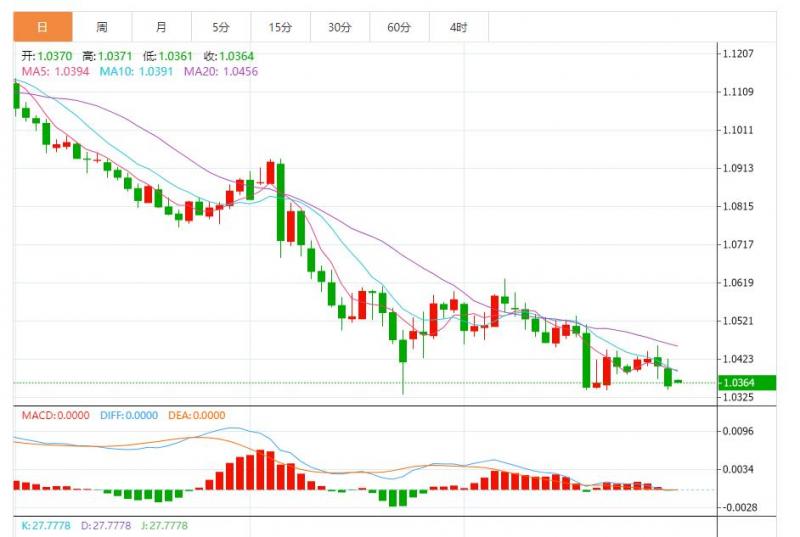
Task: Select the 日 daily timeframe tab
Action: pyautogui.click(x=43, y=27)
